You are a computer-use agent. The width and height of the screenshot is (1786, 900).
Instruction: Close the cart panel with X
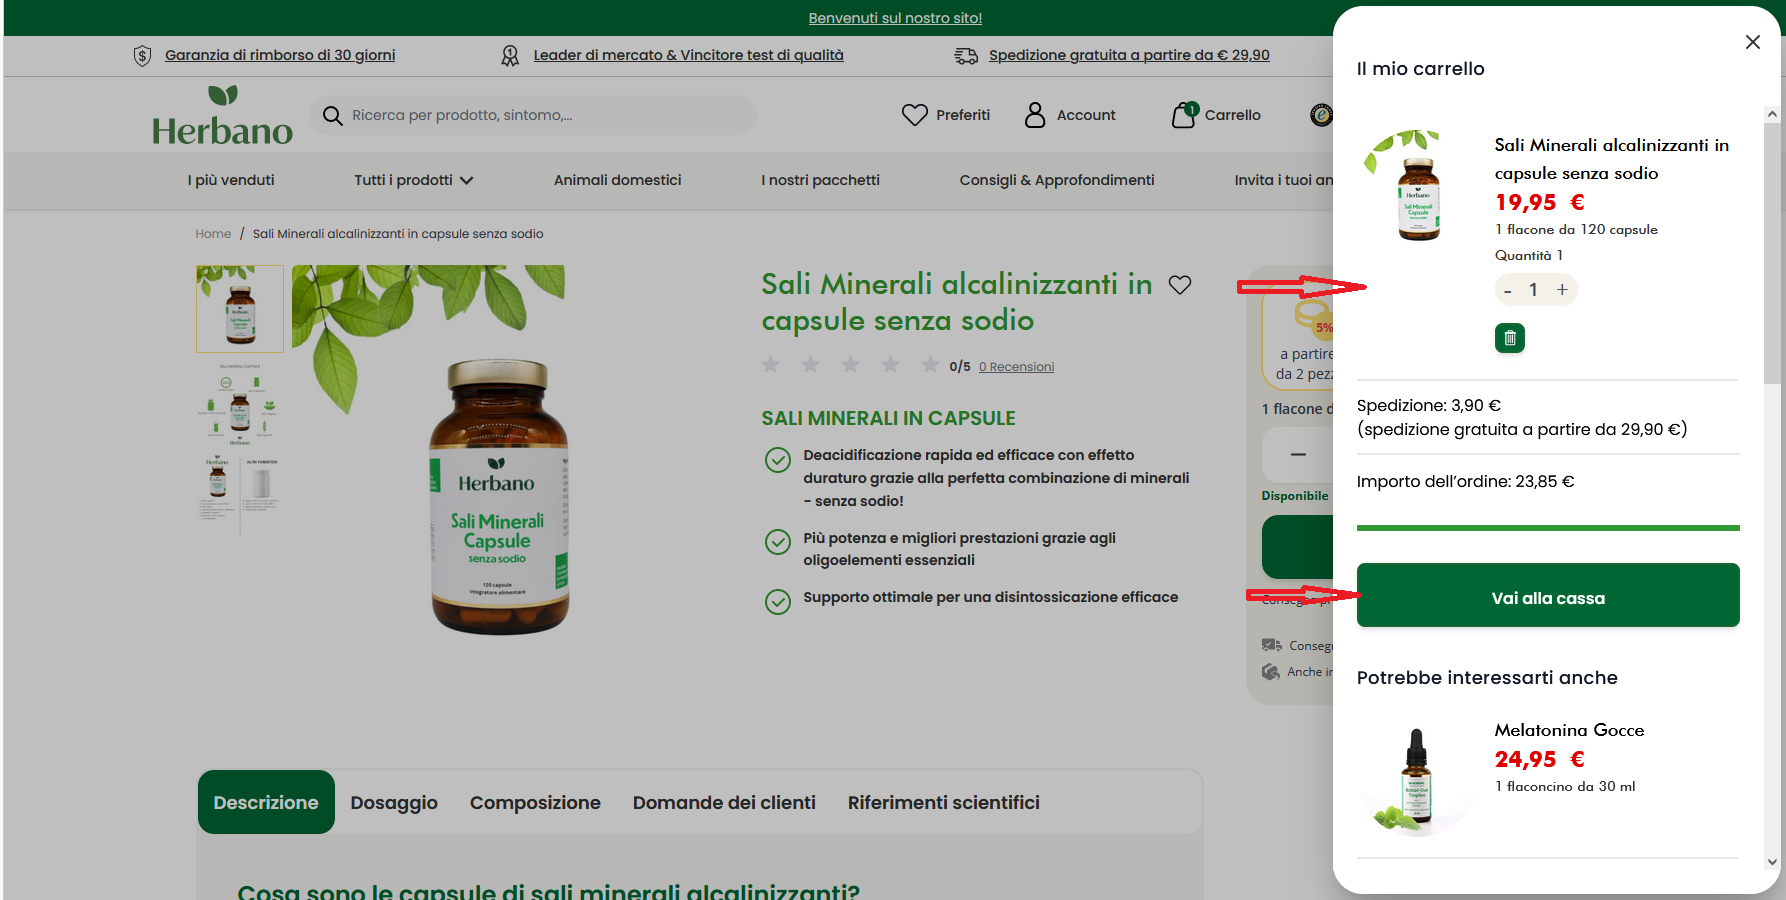click(x=1752, y=42)
